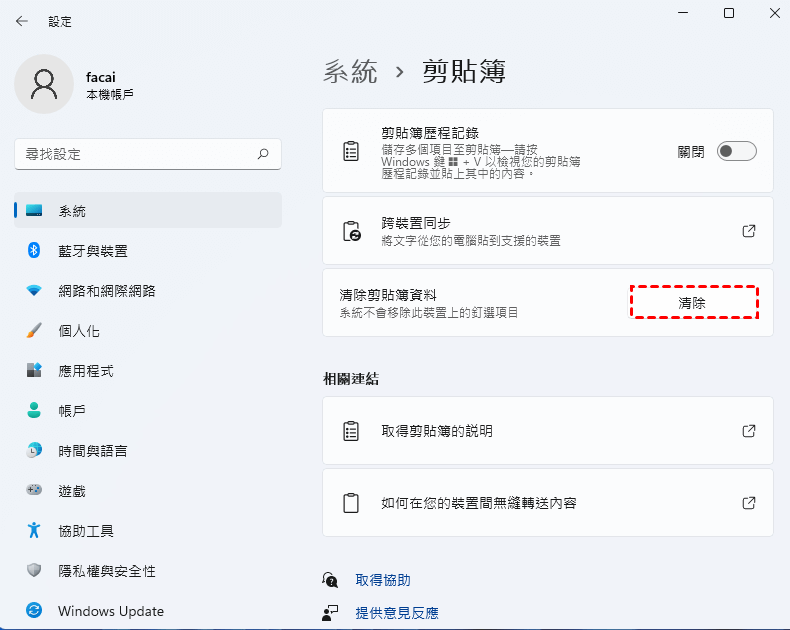Select 應用程式 in the sidebar
The image size is (790, 630).
[86, 371]
